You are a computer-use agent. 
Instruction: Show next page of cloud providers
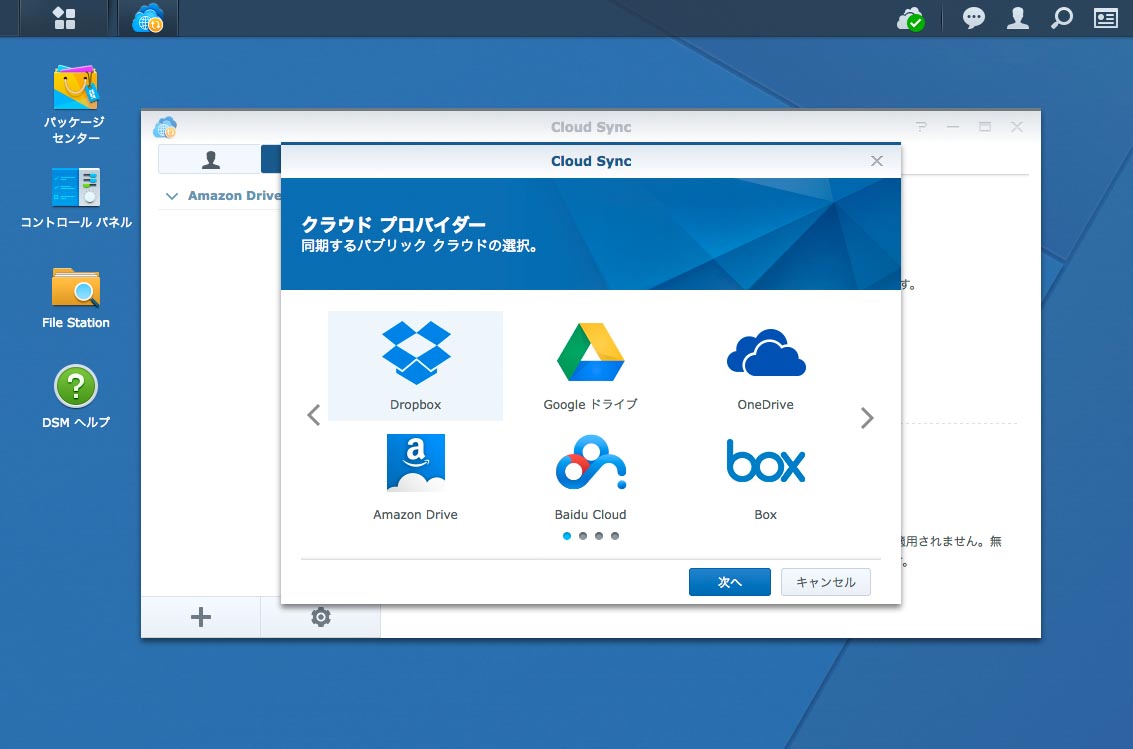[866, 417]
